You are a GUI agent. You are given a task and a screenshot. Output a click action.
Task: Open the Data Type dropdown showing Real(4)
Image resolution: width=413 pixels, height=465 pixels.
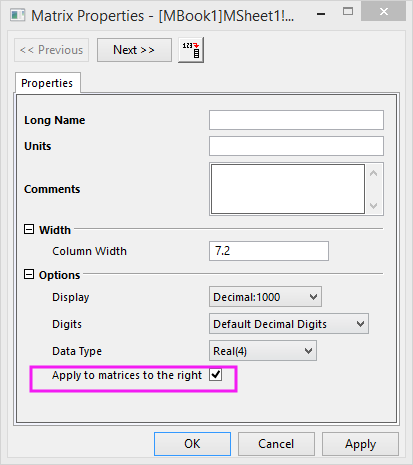pos(263,351)
